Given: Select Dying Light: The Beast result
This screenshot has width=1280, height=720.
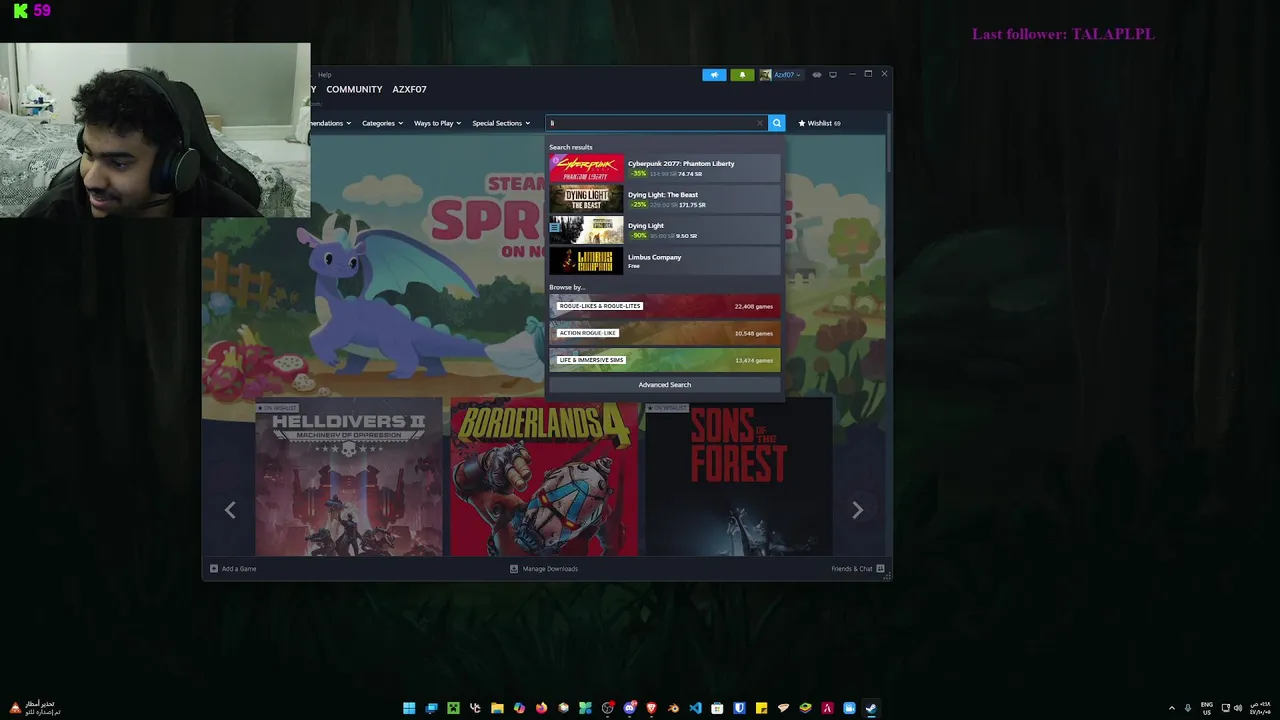Looking at the screenshot, I should coord(664,199).
